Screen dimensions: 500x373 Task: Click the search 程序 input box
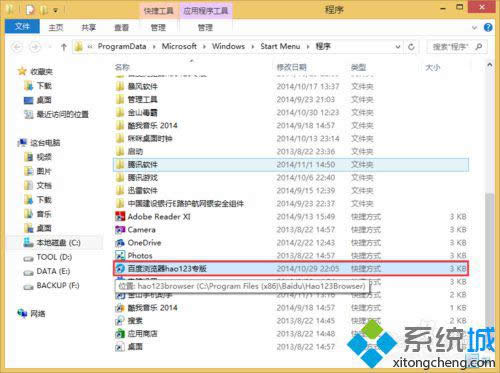(x=457, y=47)
